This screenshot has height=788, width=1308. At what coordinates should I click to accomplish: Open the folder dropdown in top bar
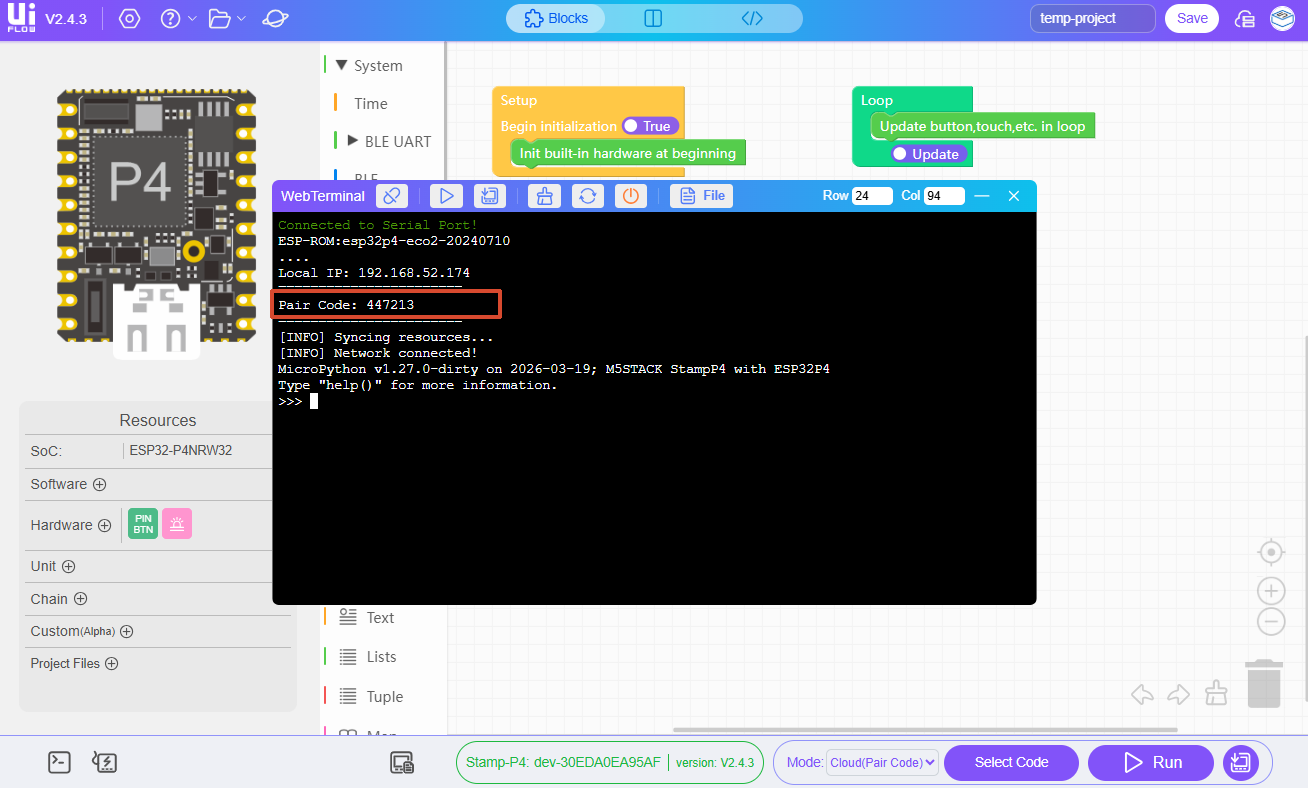tap(227, 19)
